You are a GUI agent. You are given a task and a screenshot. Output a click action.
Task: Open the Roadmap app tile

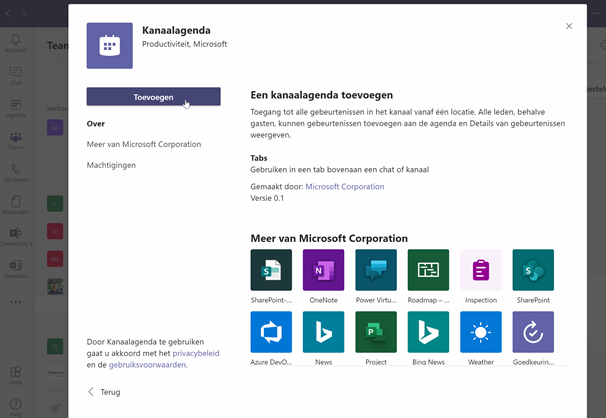(428, 270)
